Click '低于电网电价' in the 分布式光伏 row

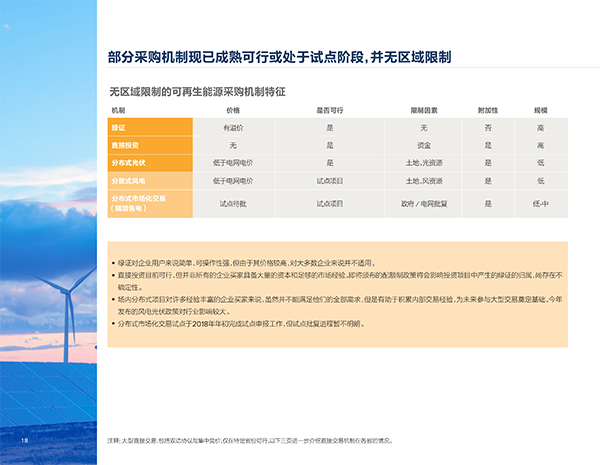point(233,163)
